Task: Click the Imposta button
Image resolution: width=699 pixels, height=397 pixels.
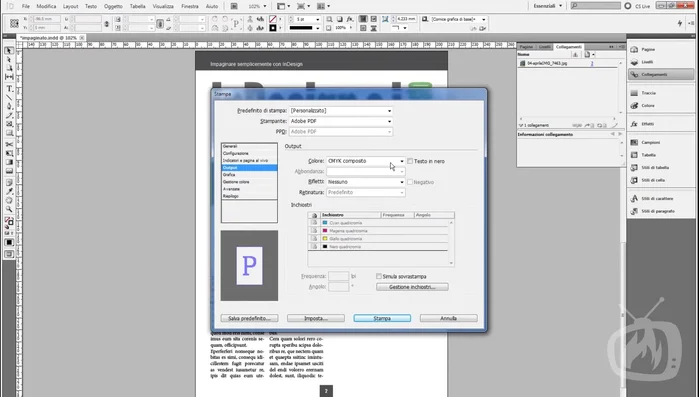Action: pos(316,318)
